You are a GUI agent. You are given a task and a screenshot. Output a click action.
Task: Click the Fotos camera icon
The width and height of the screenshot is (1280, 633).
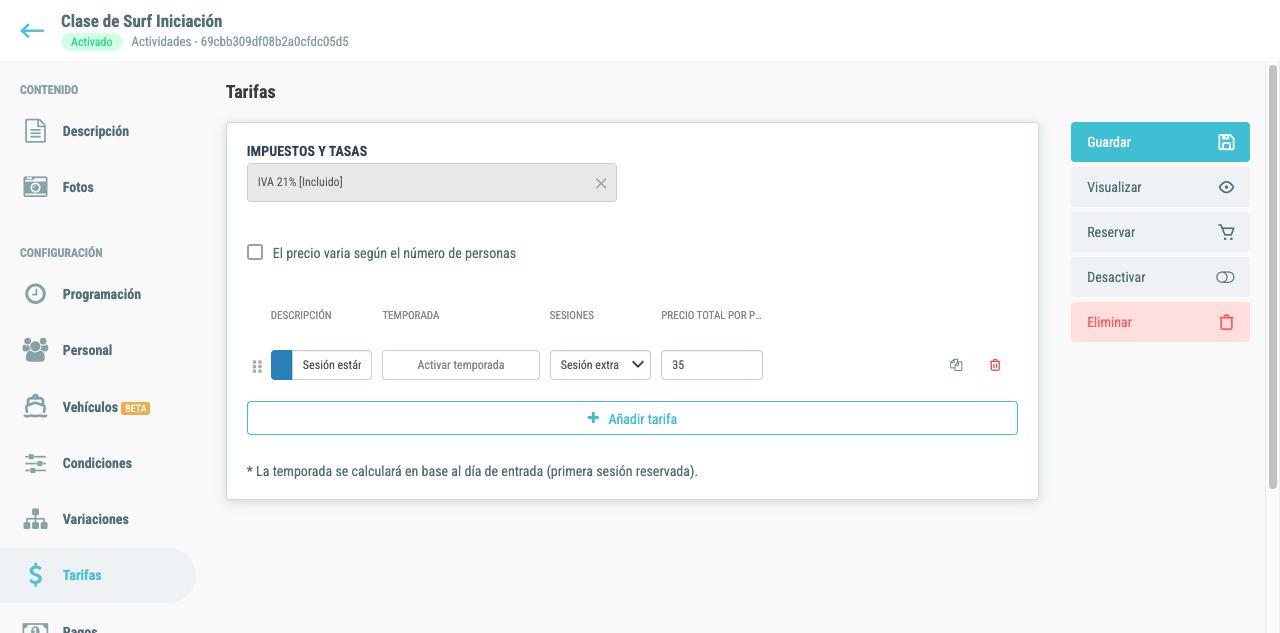pyautogui.click(x=35, y=187)
